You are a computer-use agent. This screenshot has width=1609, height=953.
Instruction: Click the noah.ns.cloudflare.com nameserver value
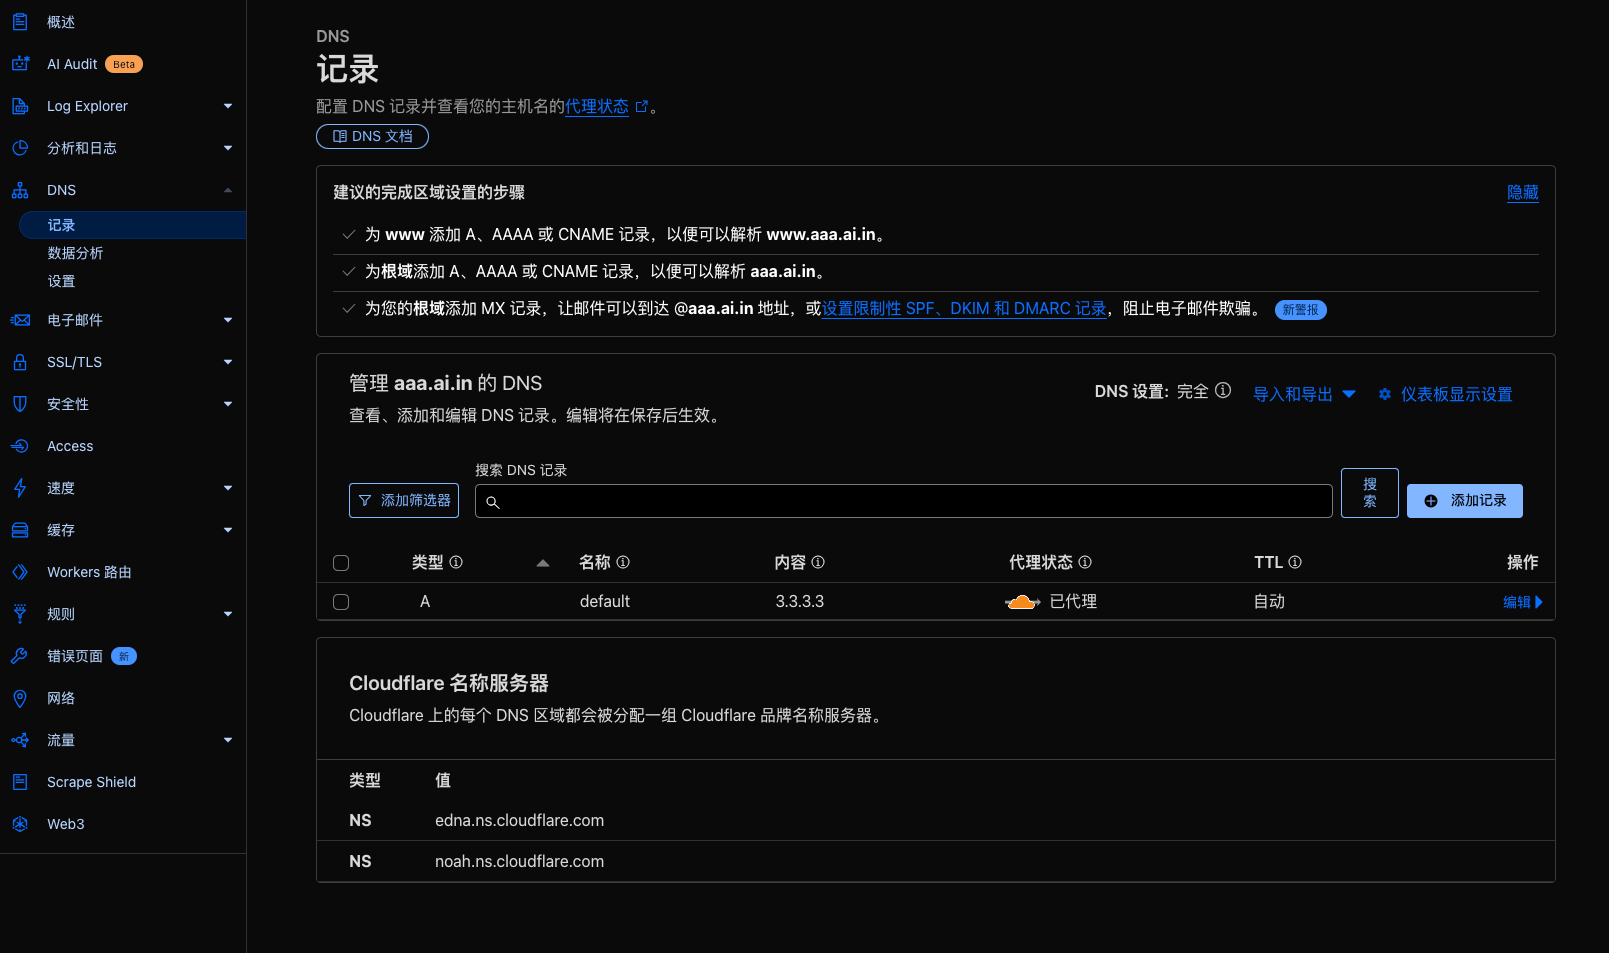coord(519,862)
